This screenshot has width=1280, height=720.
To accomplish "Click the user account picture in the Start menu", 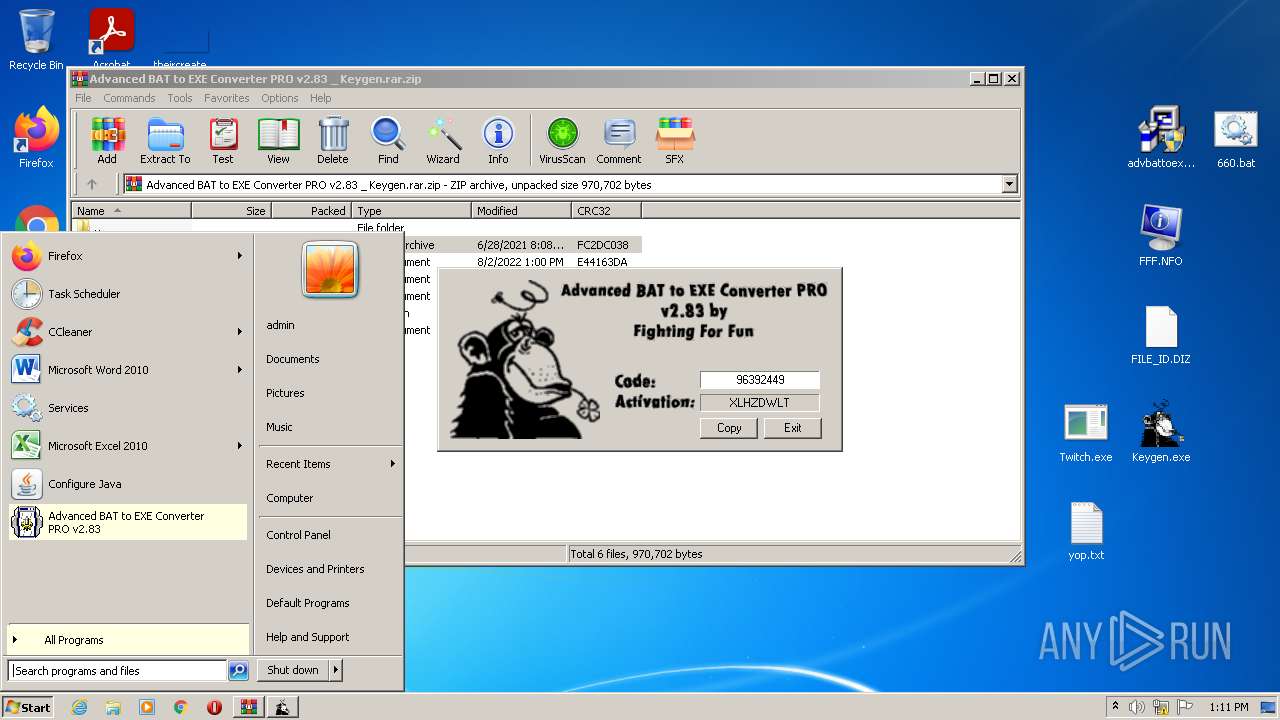I will [x=330, y=270].
